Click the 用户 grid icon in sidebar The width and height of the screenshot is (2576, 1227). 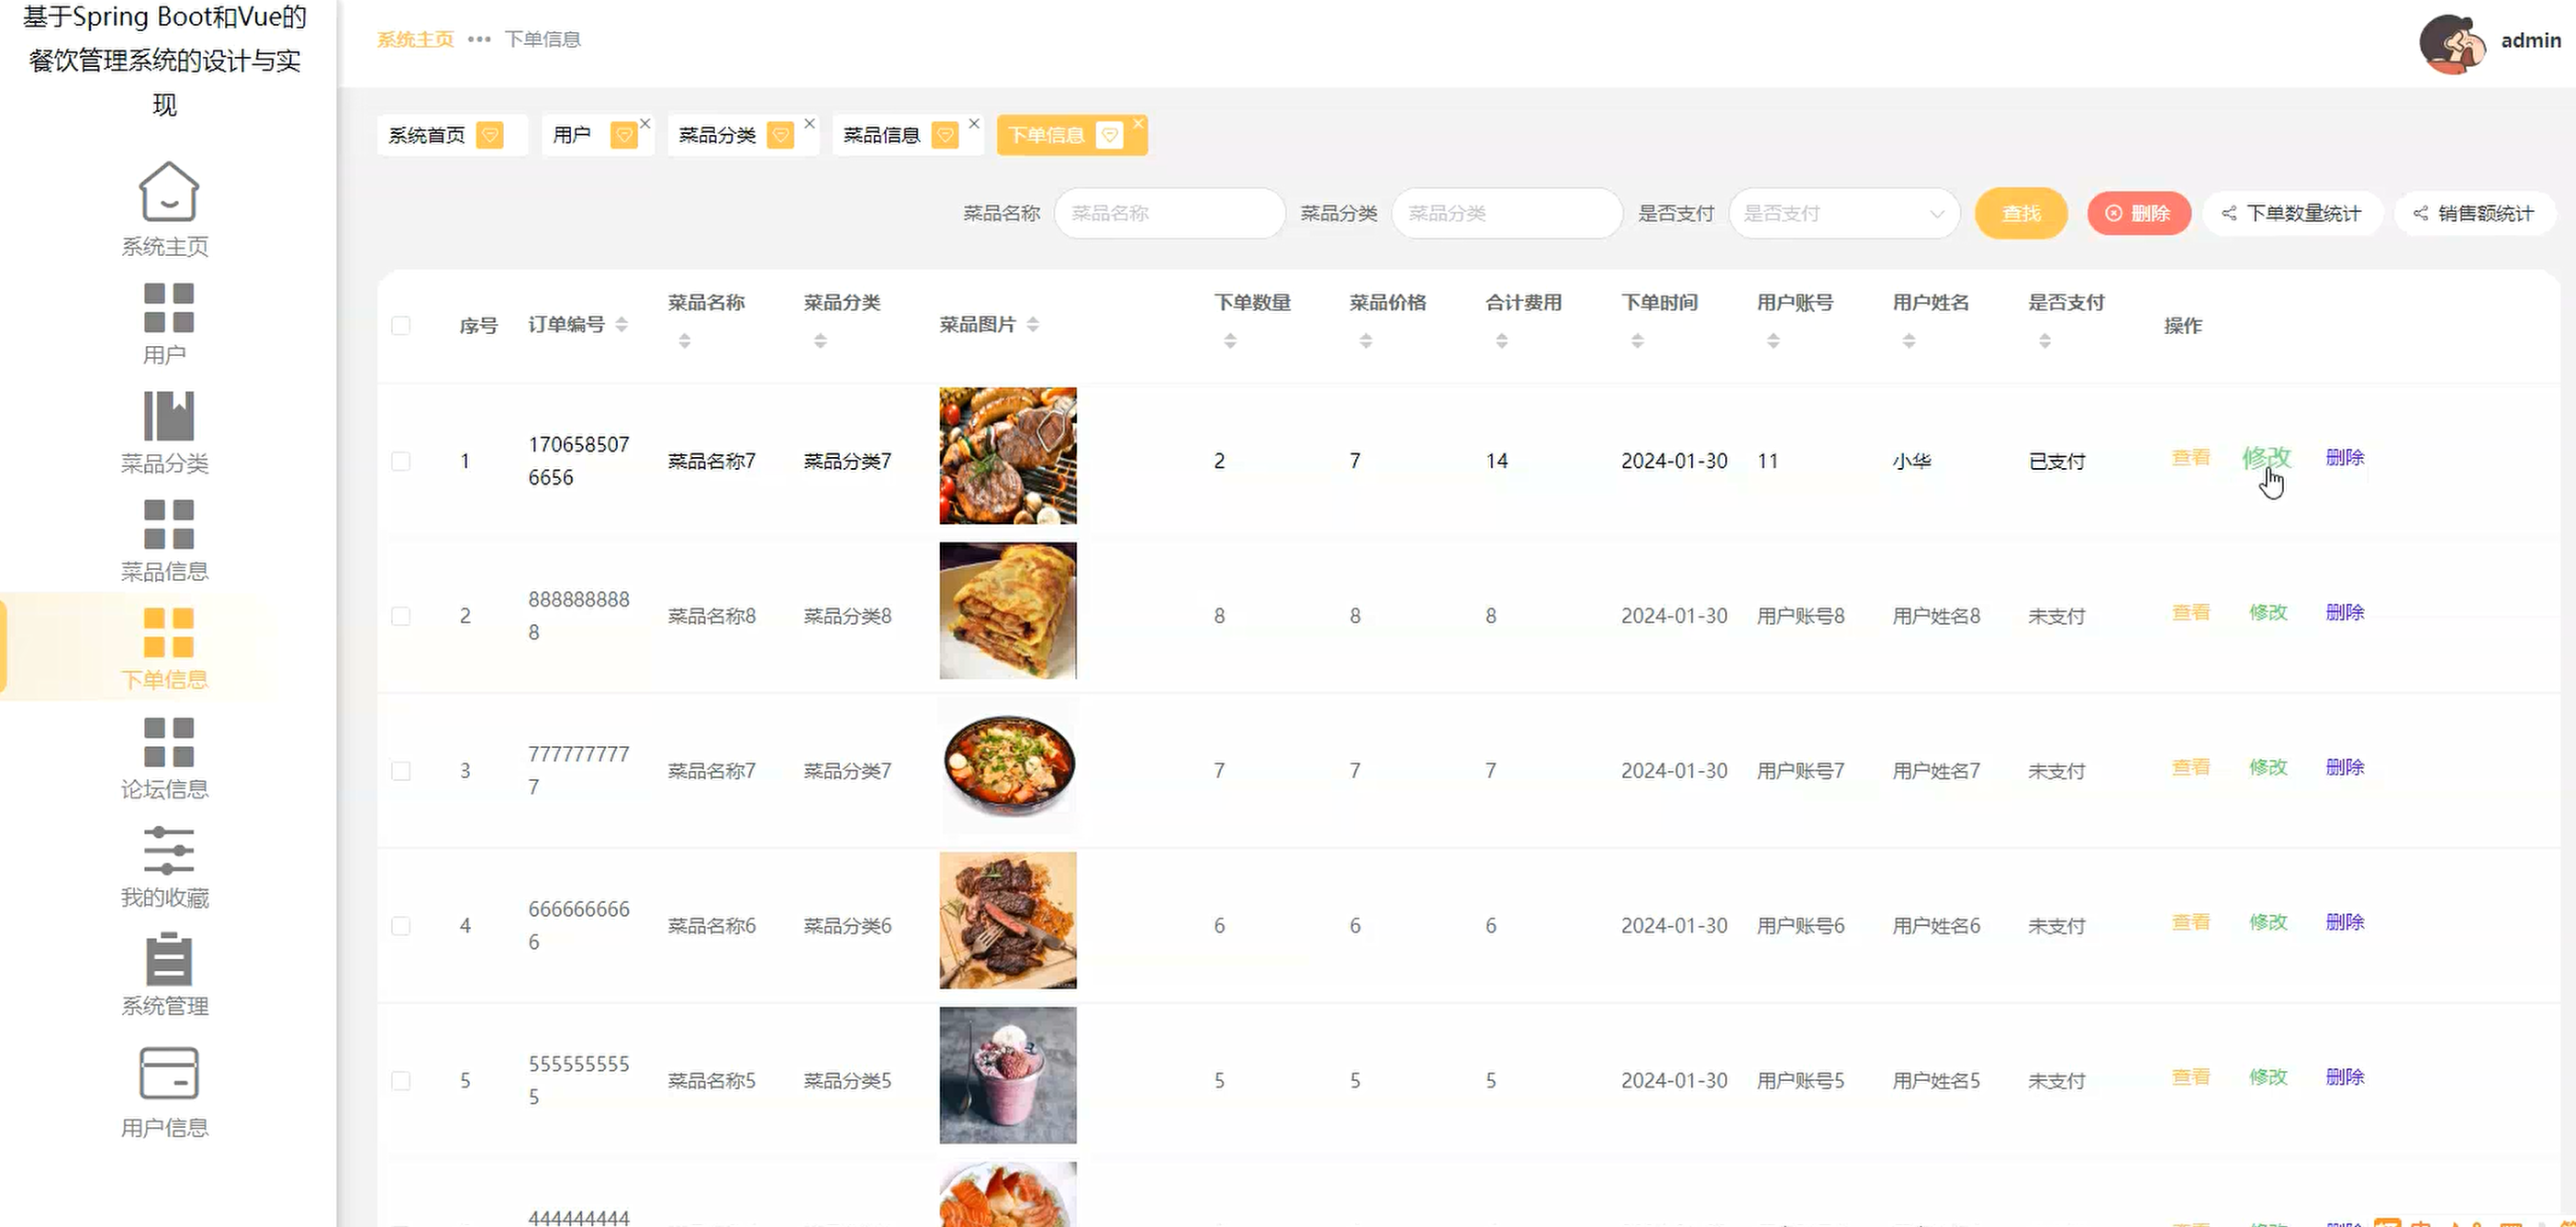click(168, 307)
